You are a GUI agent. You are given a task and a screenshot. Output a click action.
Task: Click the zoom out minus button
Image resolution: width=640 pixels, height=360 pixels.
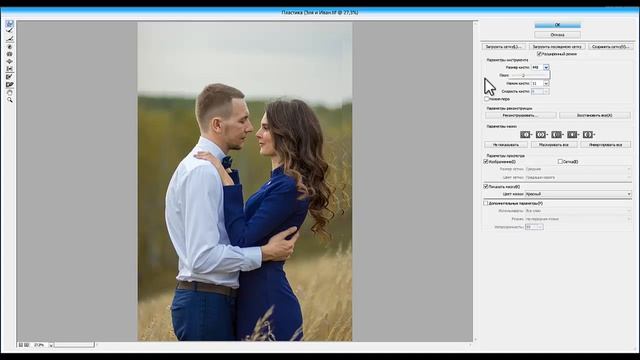21,345
